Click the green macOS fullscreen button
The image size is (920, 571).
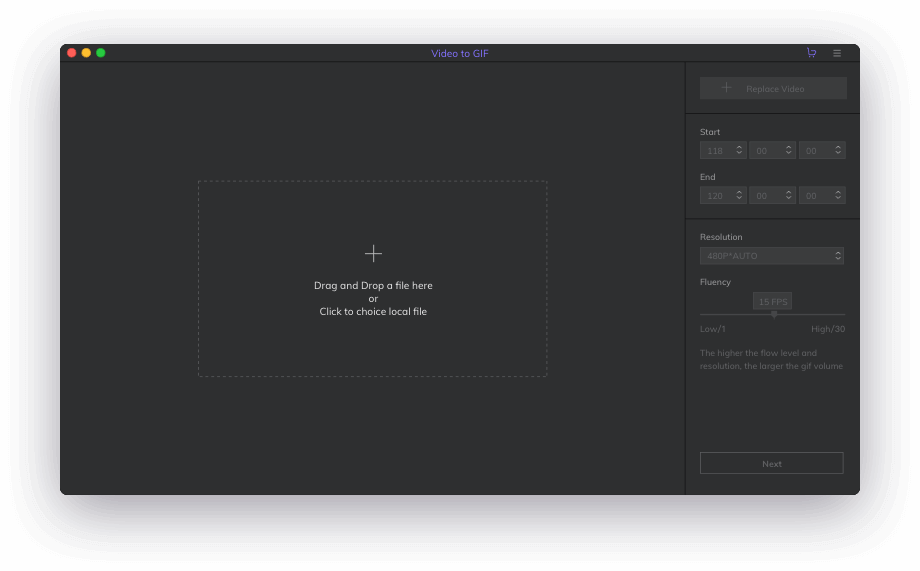pos(100,53)
